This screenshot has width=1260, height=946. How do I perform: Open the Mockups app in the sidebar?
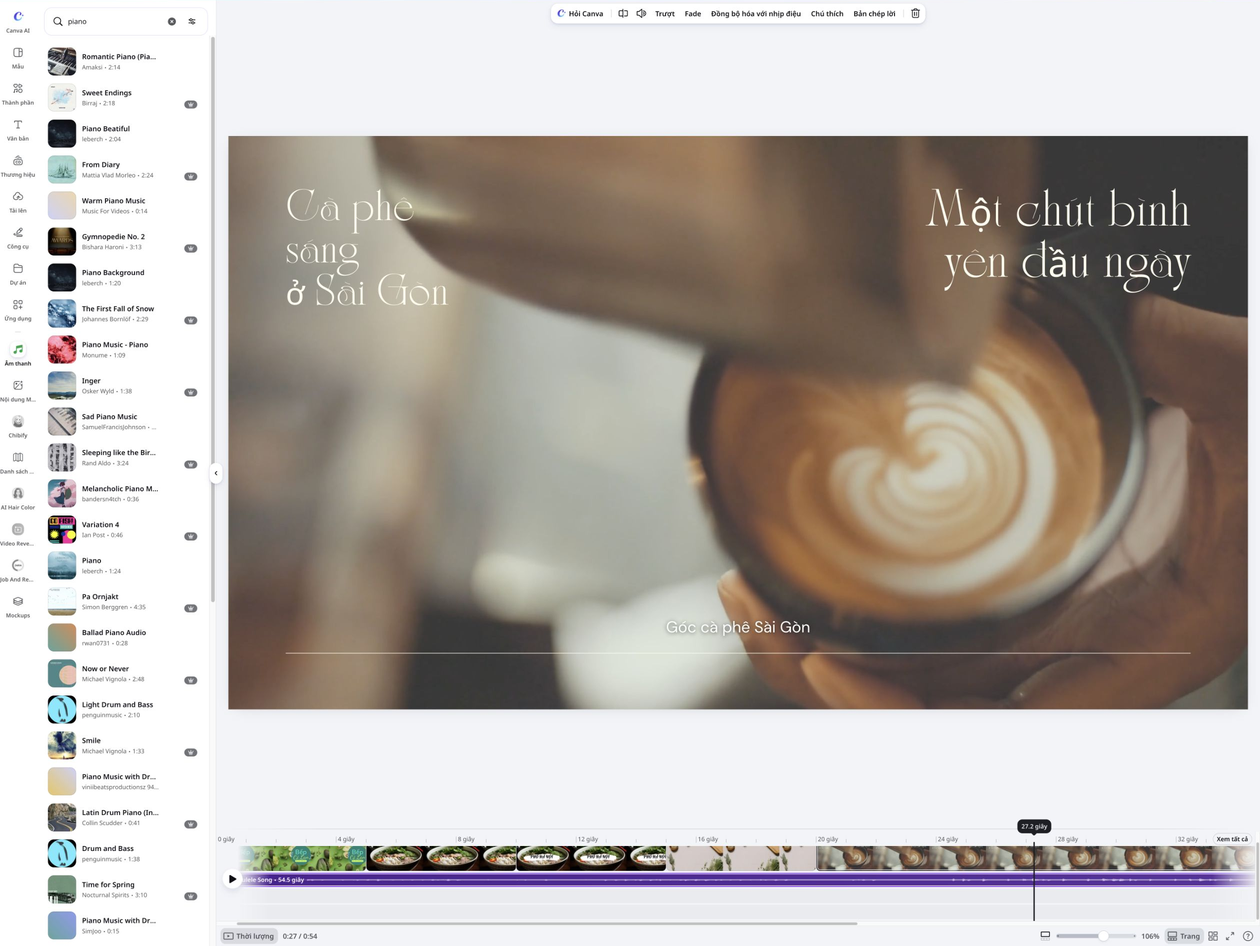pos(18,606)
